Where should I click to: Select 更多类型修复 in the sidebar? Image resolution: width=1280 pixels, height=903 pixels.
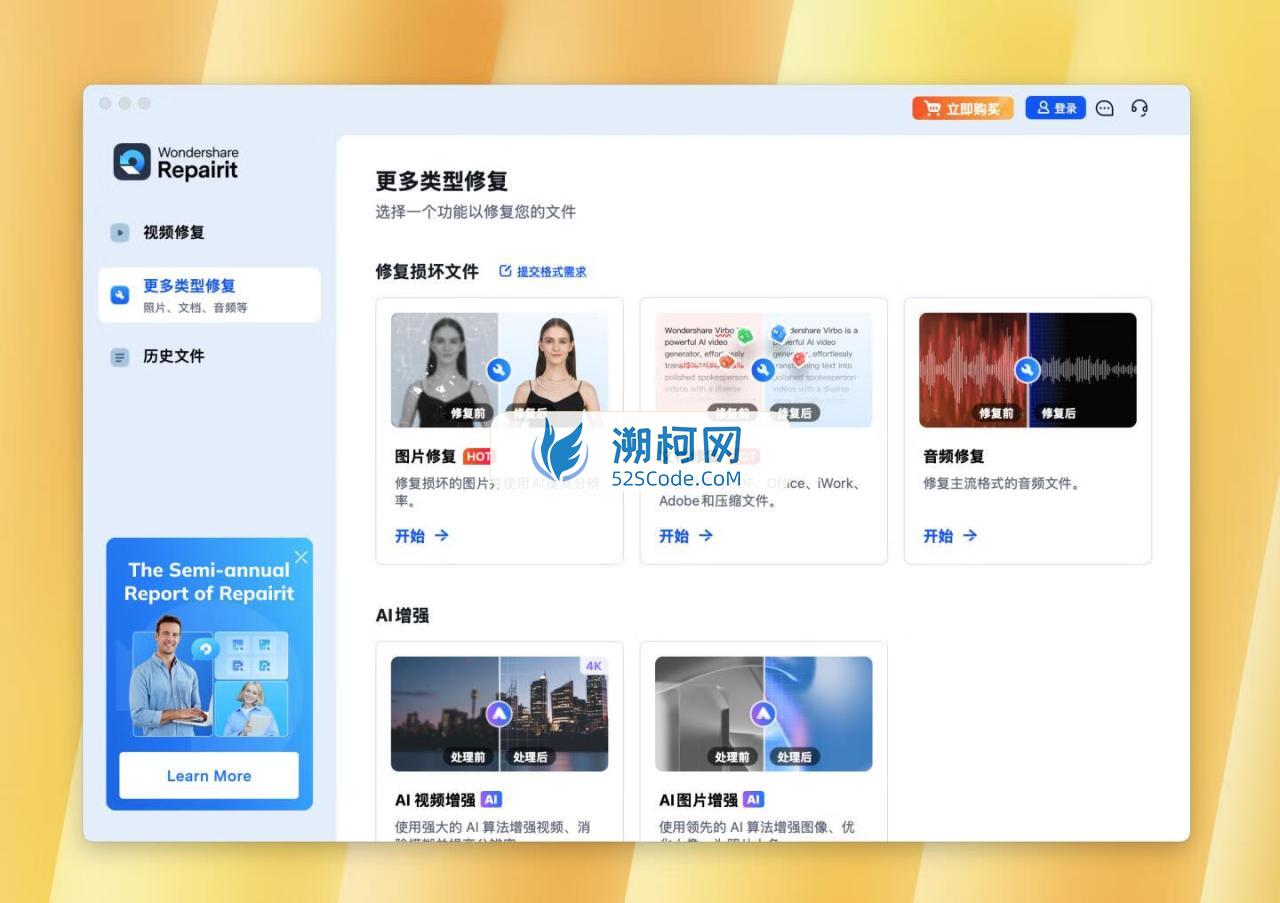209,295
